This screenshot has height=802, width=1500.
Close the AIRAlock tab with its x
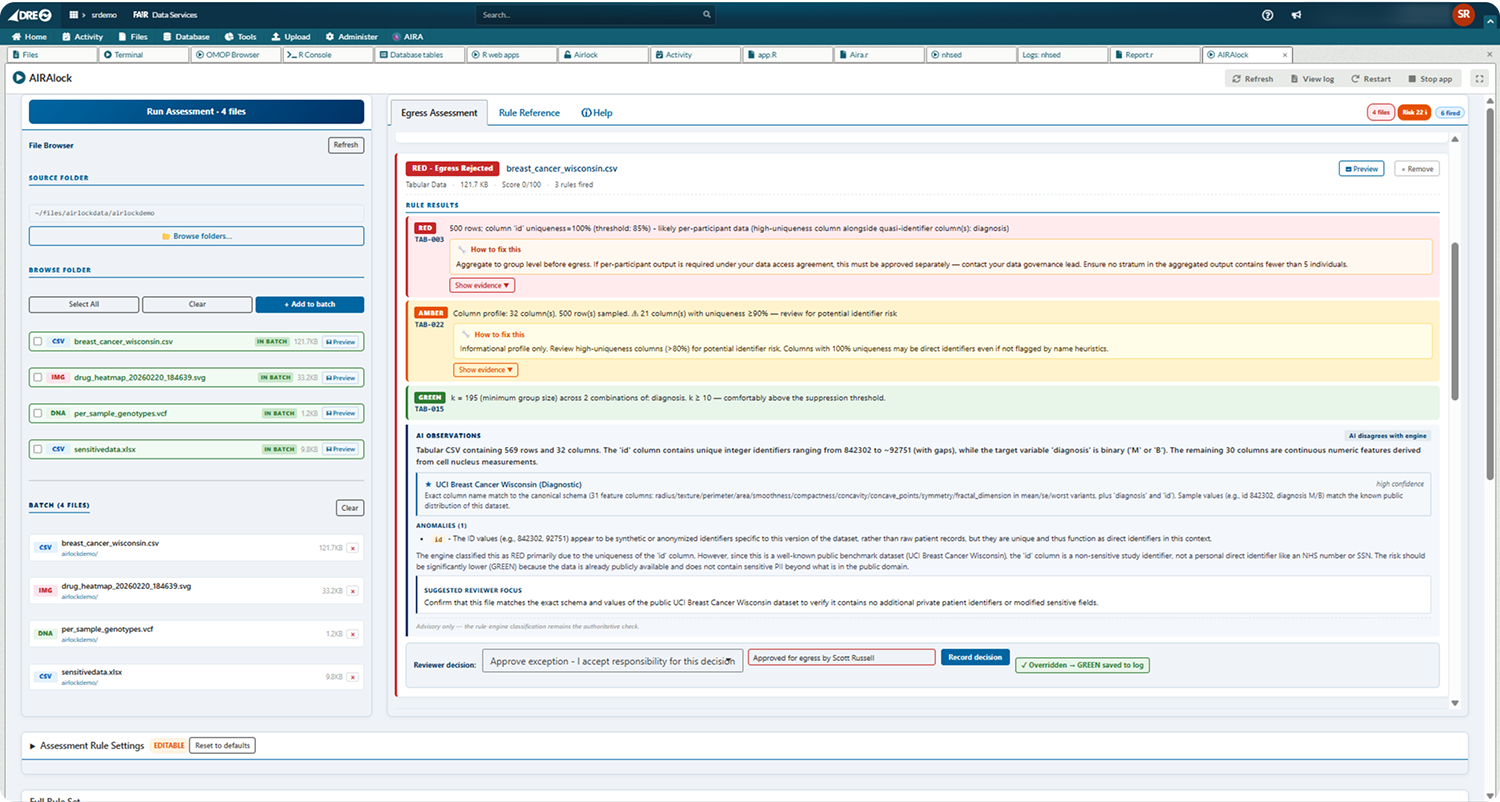point(1284,55)
